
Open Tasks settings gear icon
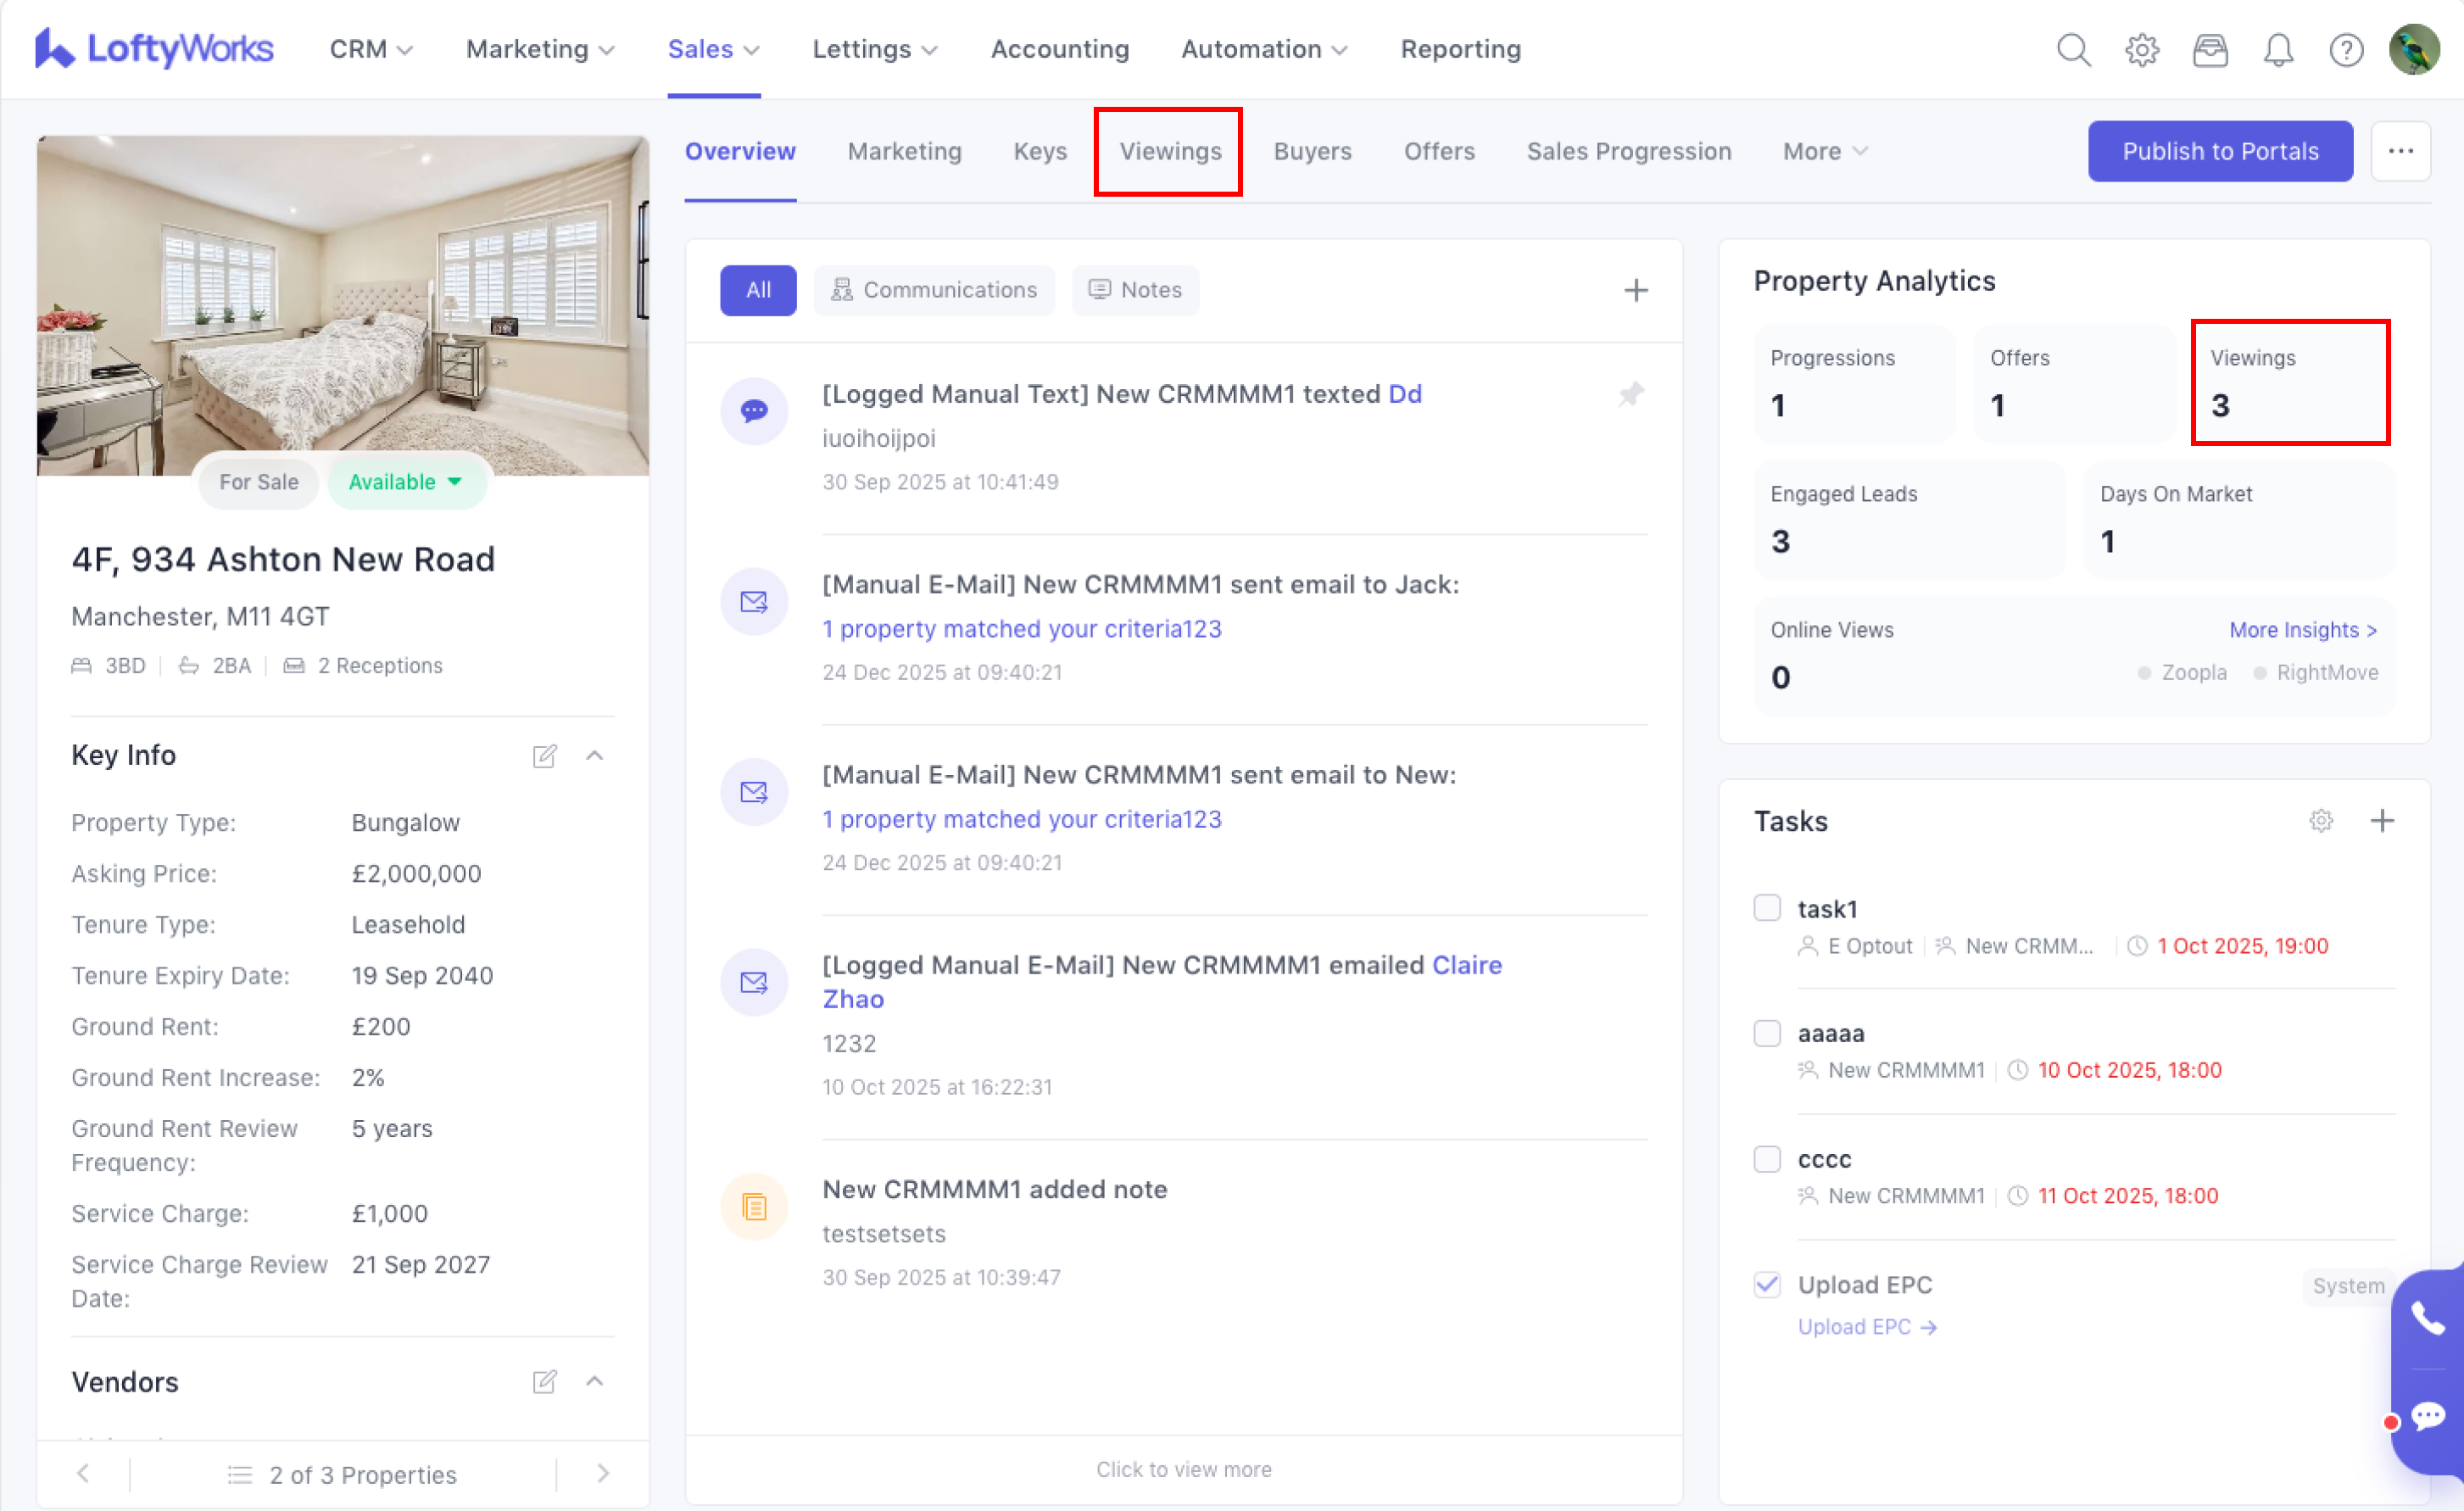point(2321,821)
